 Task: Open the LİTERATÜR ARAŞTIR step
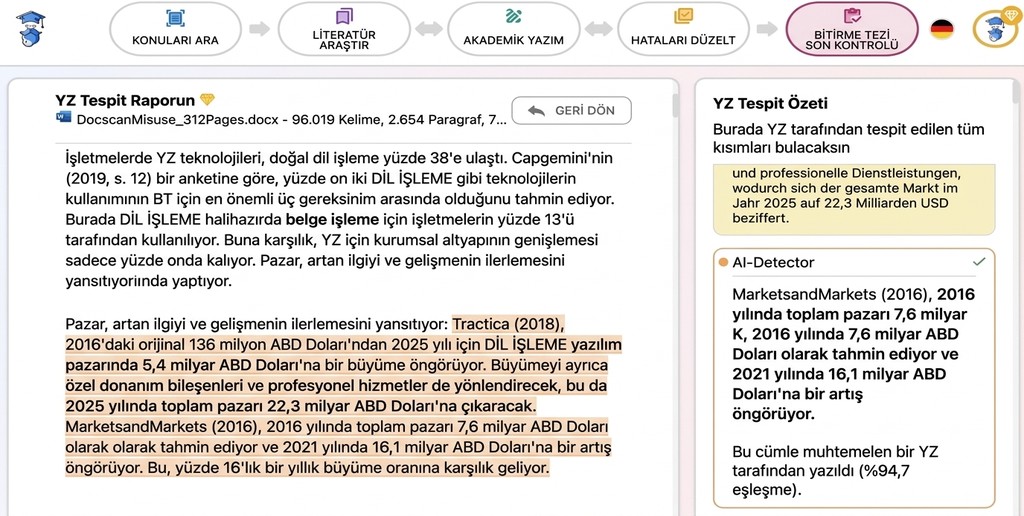pyautogui.click(x=344, y=29)
